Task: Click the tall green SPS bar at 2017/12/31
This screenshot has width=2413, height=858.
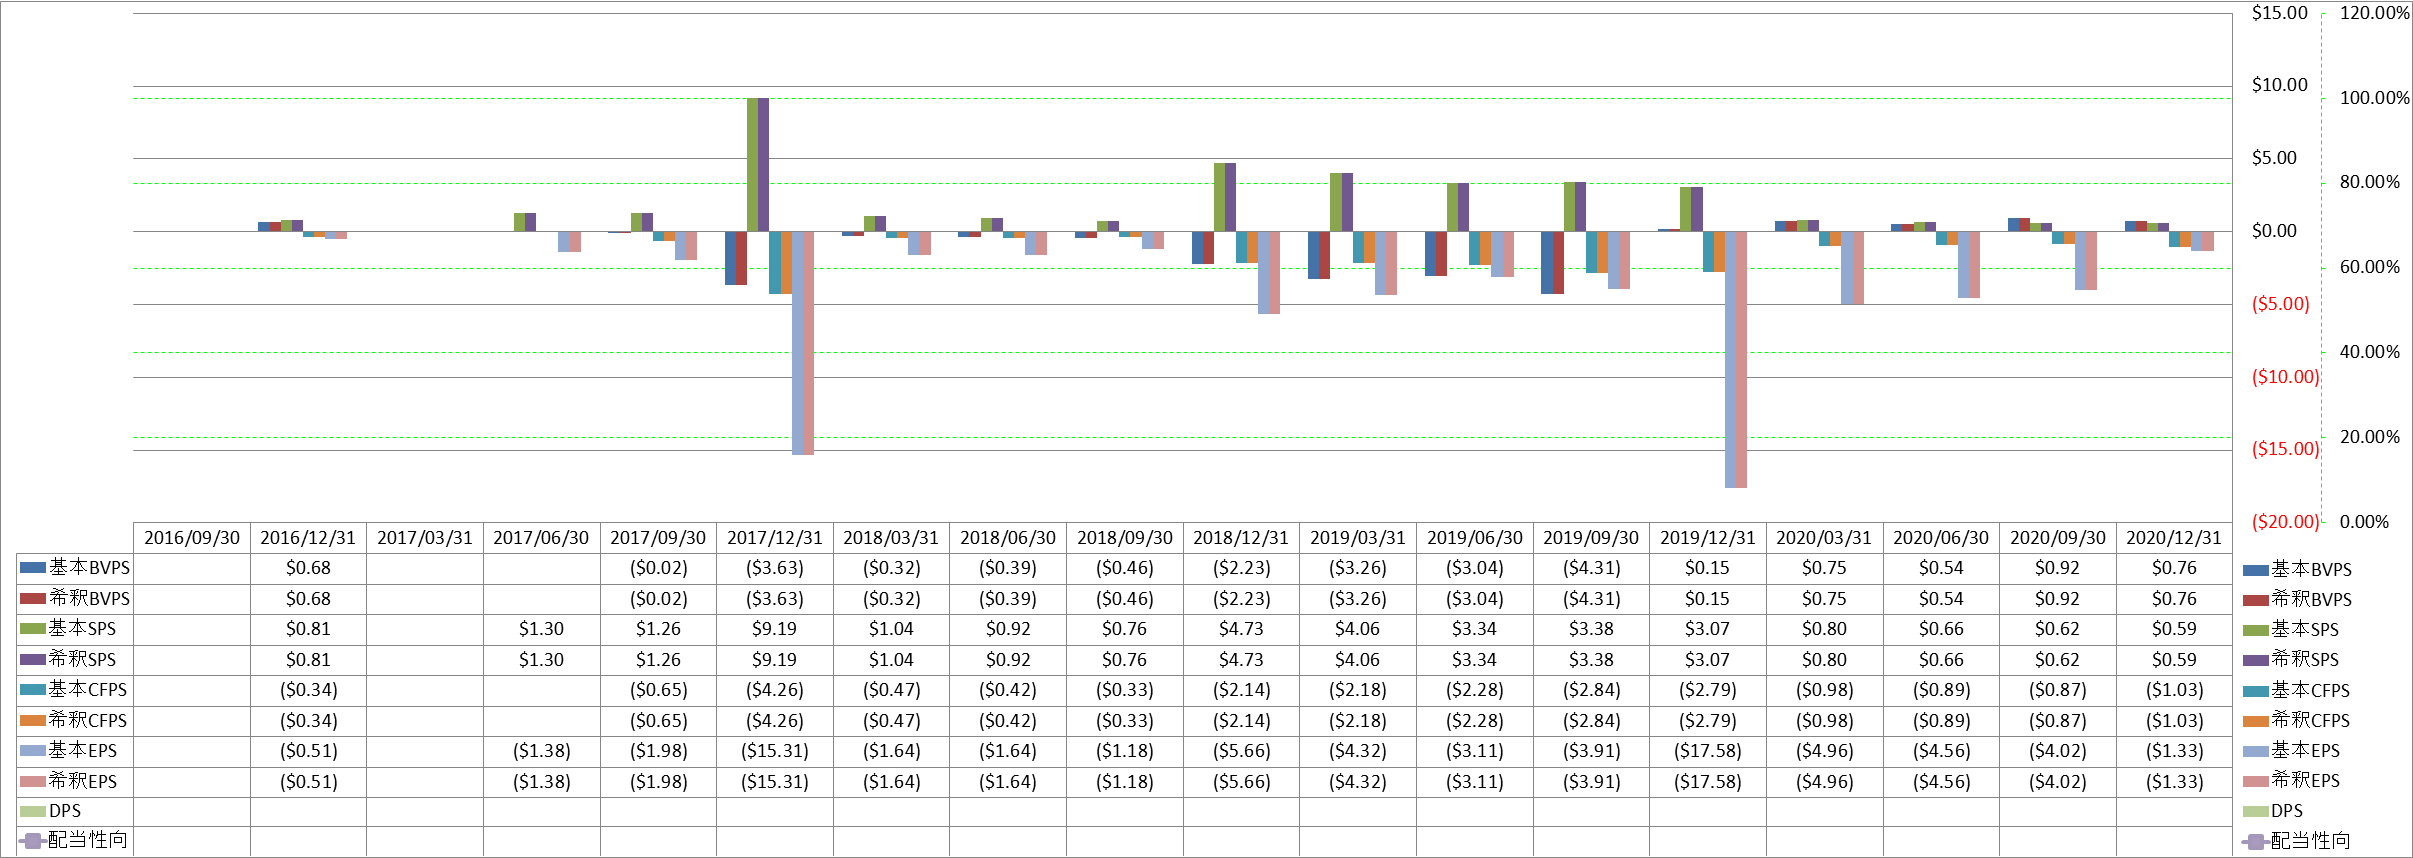Action: [x=752, y=164]
